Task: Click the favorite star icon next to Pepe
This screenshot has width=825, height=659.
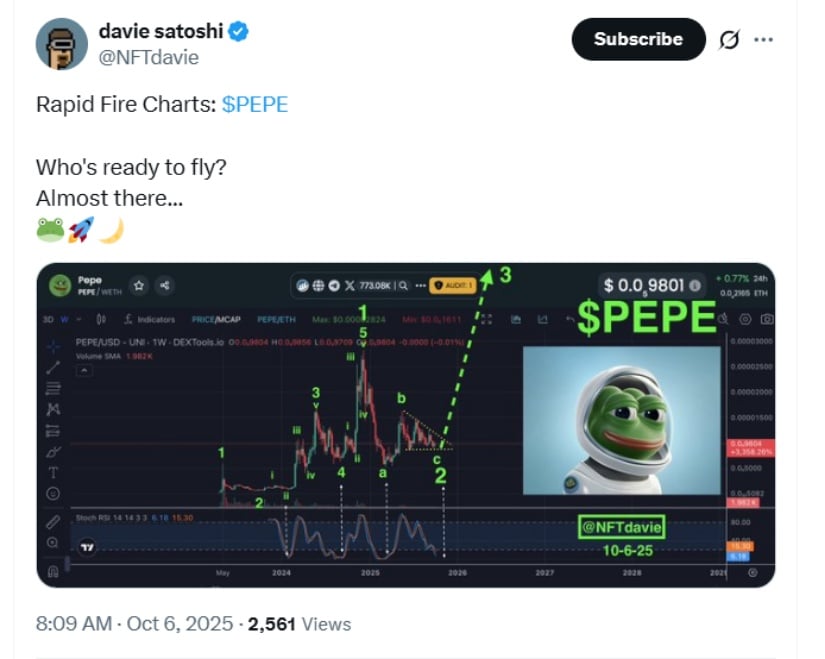Action: tap(138, 285)
